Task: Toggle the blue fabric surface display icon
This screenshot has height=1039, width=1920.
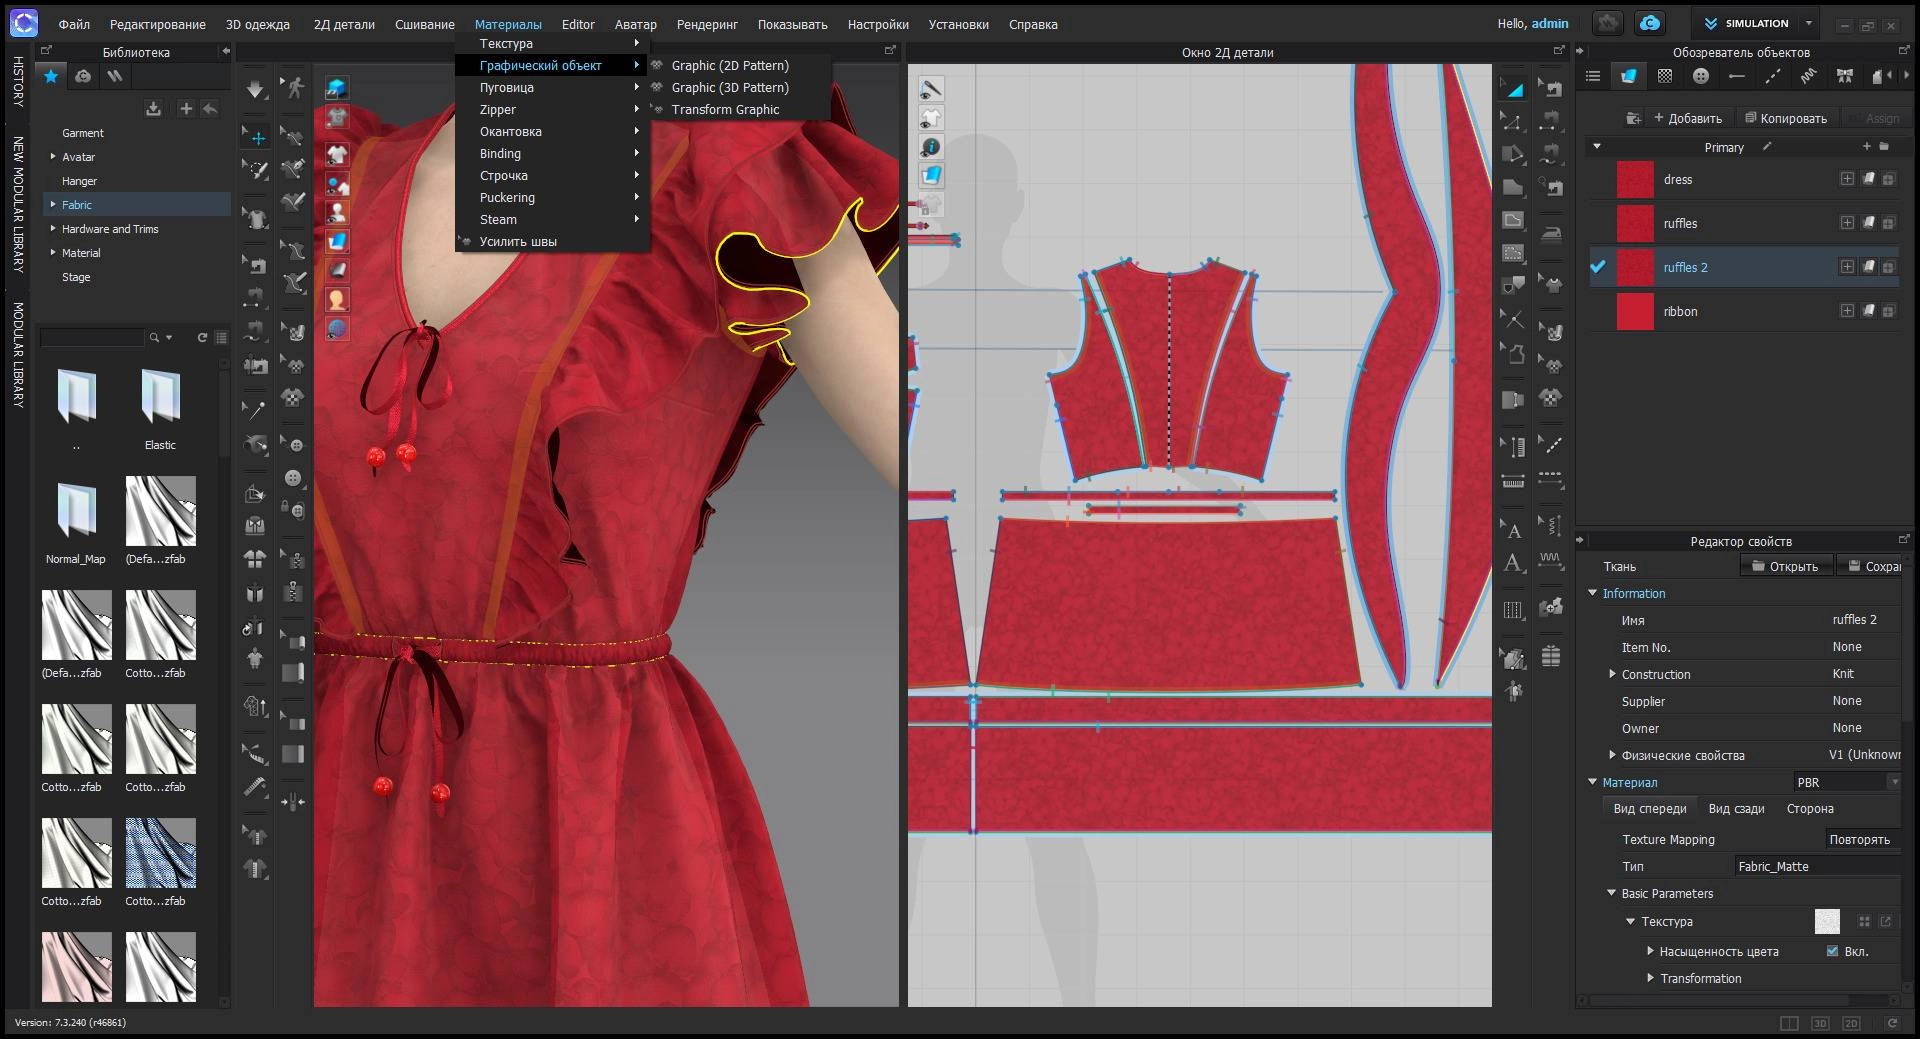Action: point(337,241)
